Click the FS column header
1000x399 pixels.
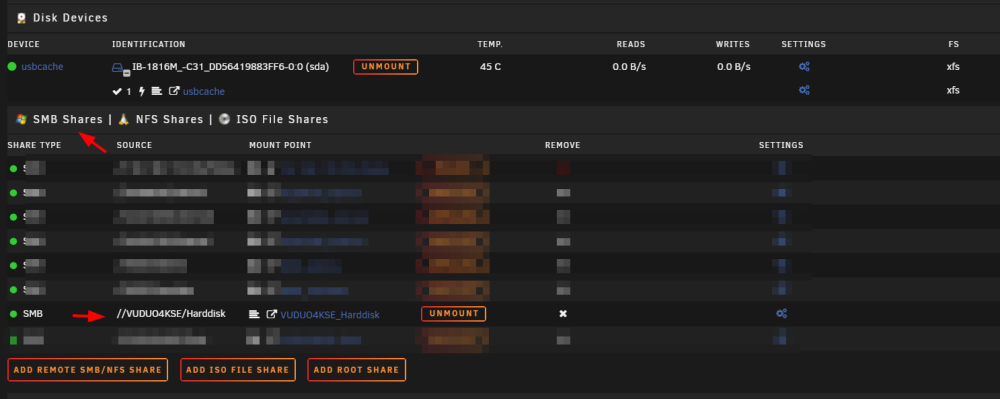click(x=953, y=44)
